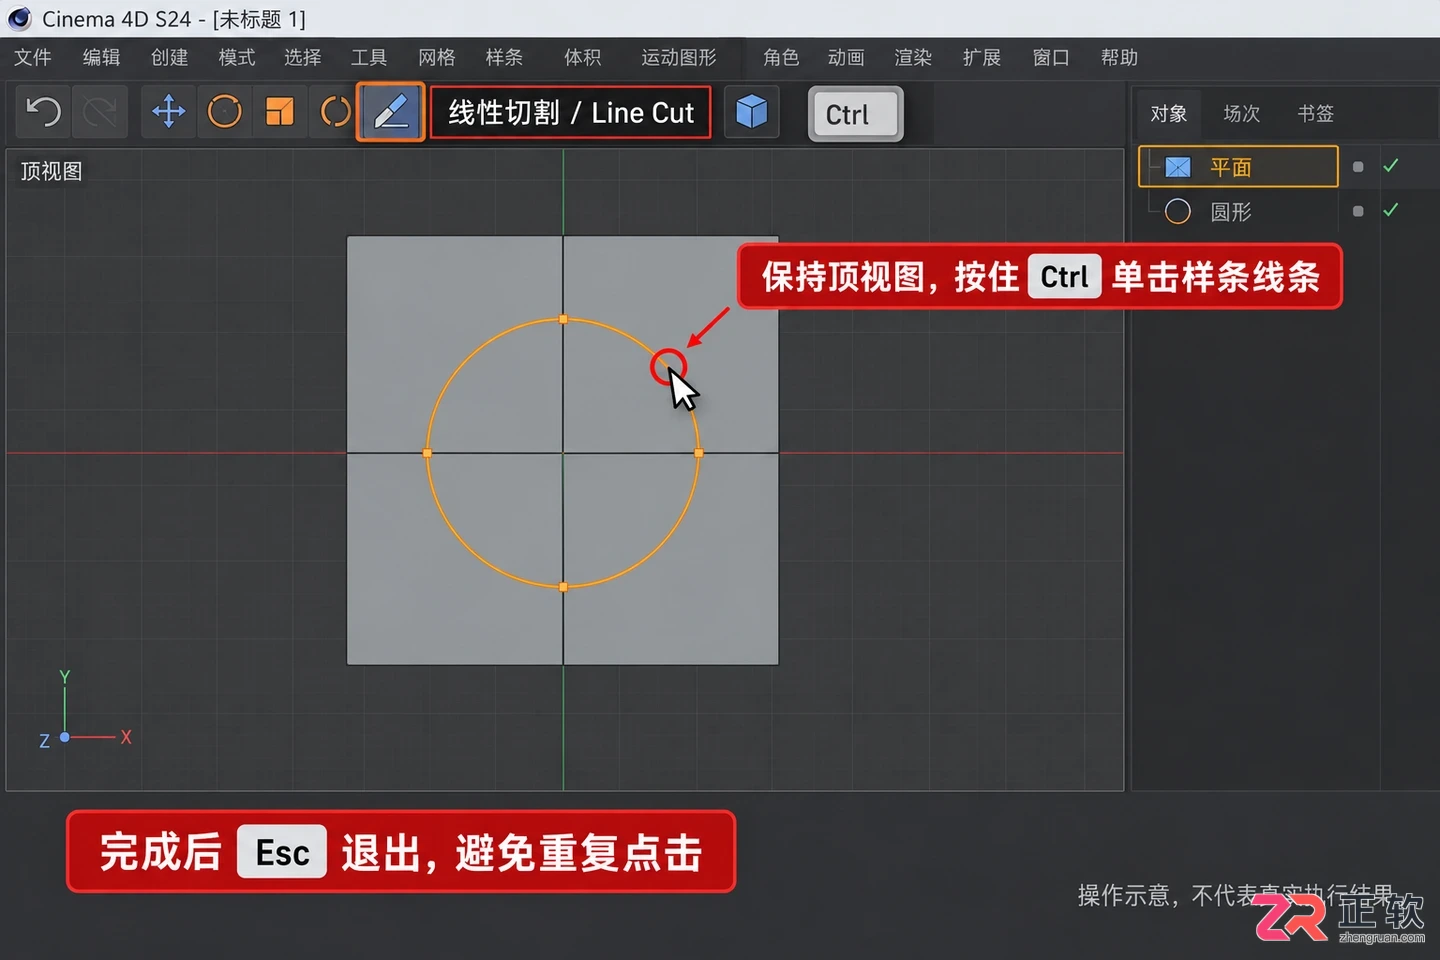Click the Cinema 4D app logo in title bar
The image size is (1440, 960).
19,18
